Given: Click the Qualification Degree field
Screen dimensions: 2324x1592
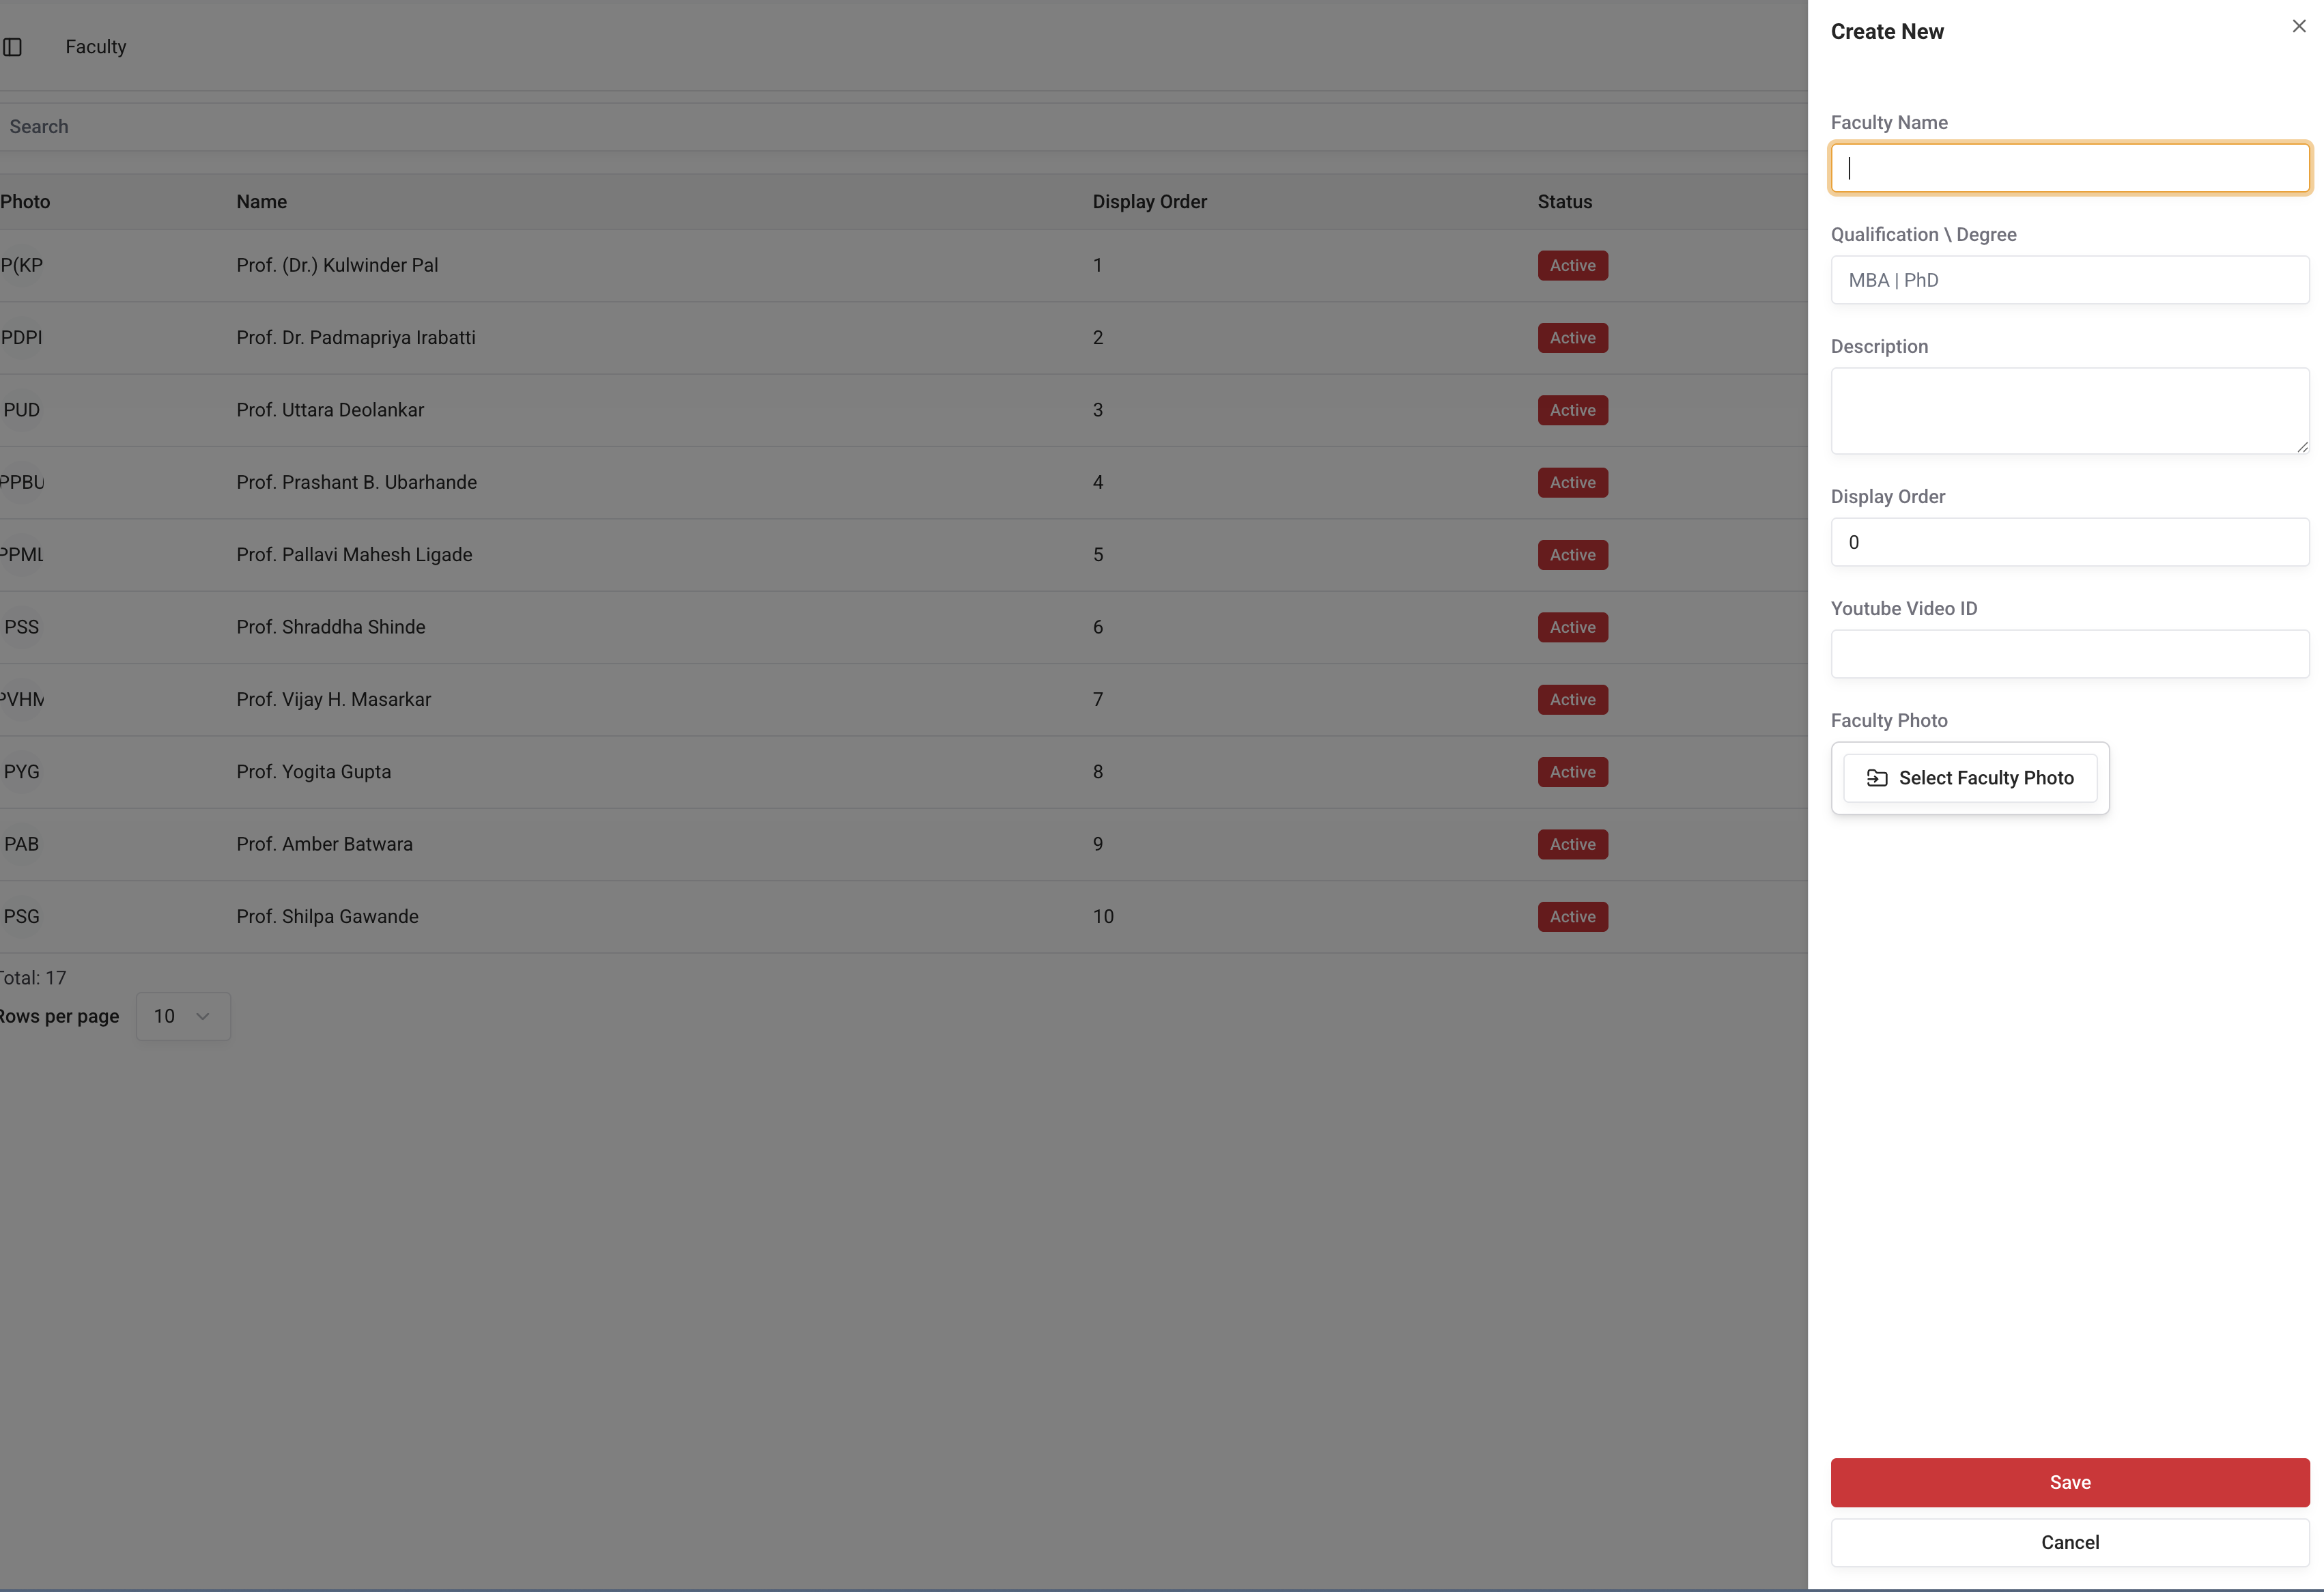Looking at the screenshot, I should point(2069,280).
